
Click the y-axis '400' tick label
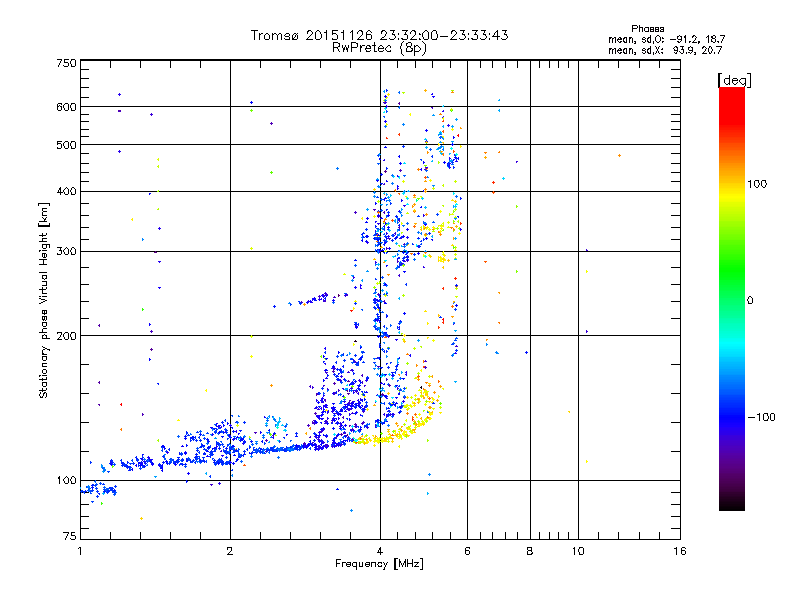pos(66,191)
